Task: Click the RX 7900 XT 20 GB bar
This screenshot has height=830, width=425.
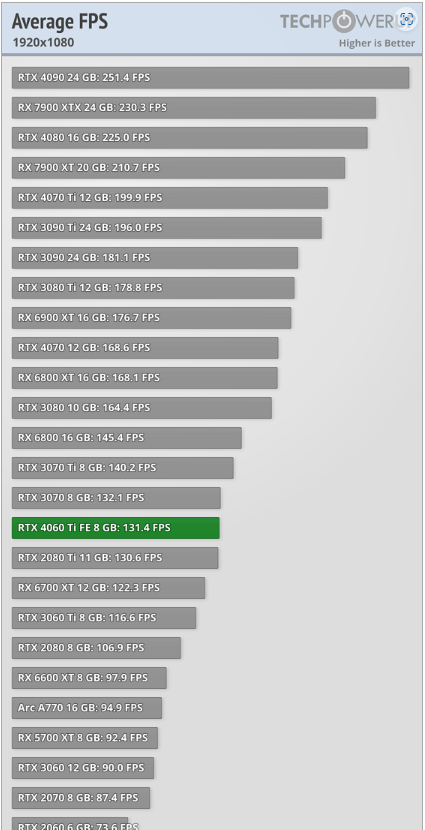Action: 178,168
